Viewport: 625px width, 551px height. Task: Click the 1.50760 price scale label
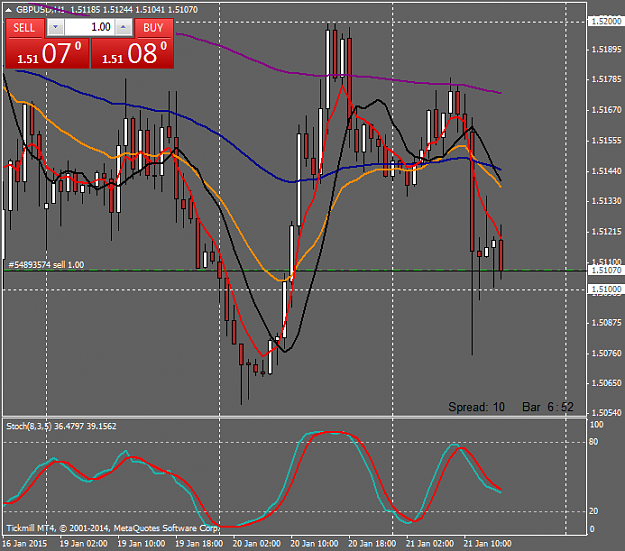tap(606, 353)
